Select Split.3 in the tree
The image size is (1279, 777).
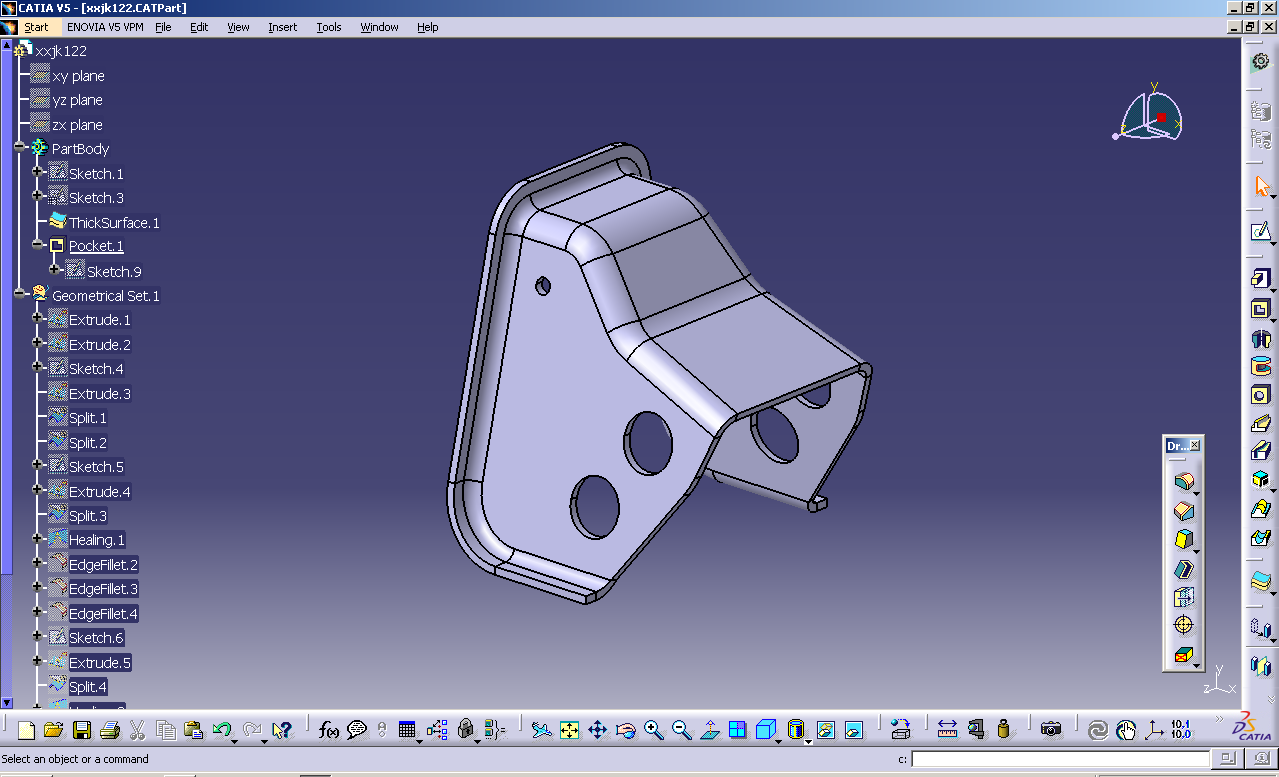(x=88, y=516)
